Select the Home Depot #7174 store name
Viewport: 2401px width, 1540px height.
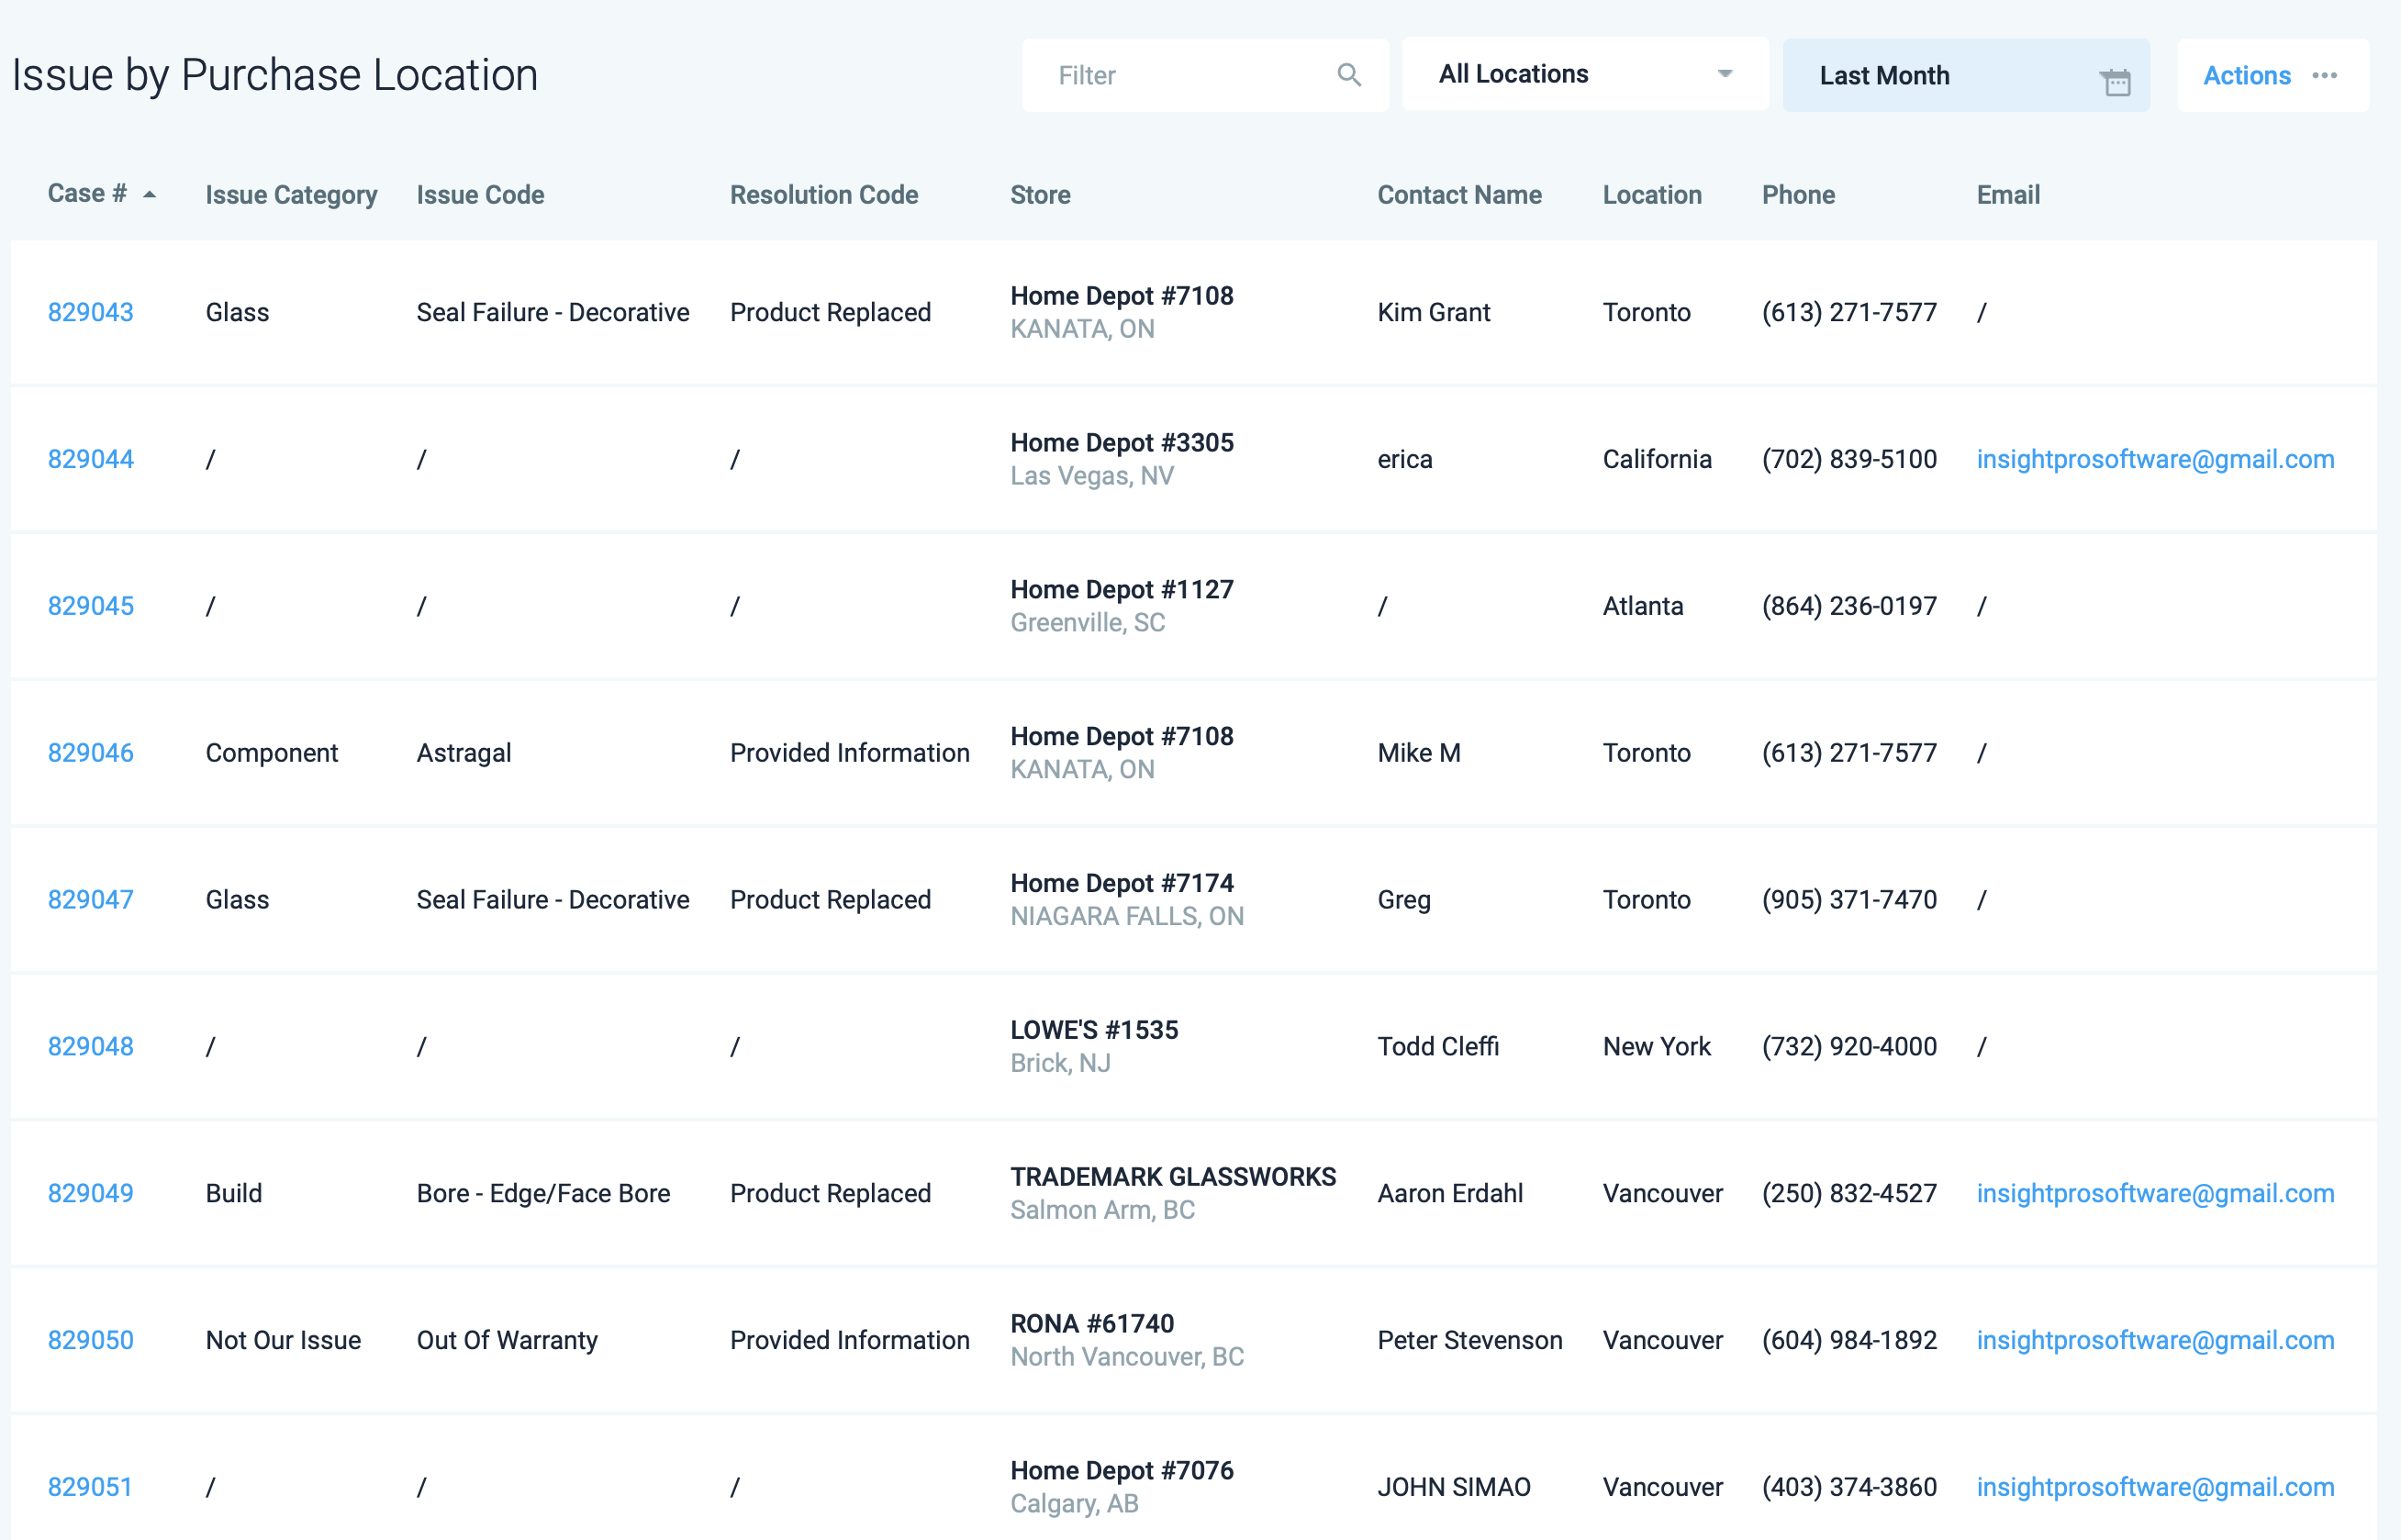coord(1122,884)
